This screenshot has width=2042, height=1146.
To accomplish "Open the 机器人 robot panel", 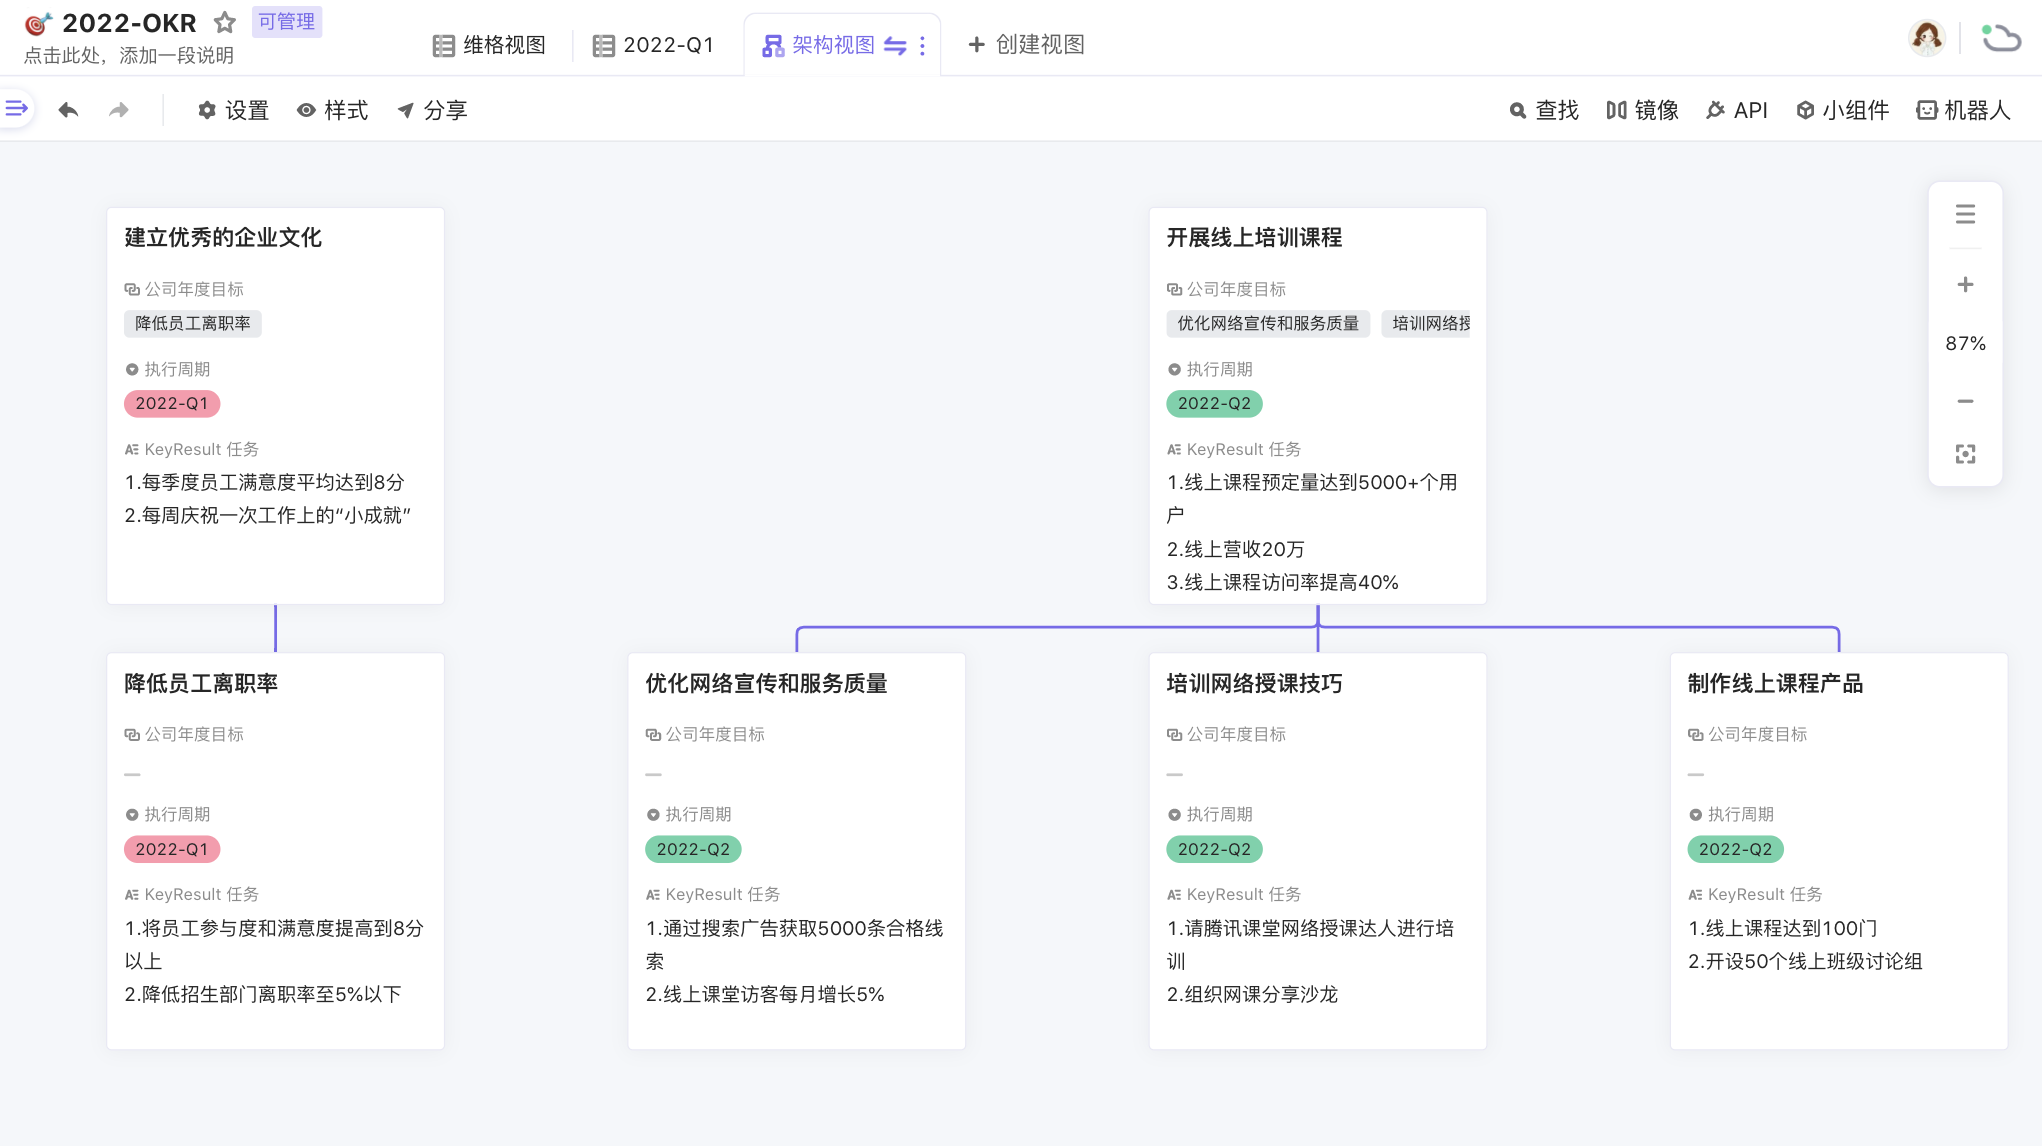I will pyautogui.click(x=1963, y=110).
